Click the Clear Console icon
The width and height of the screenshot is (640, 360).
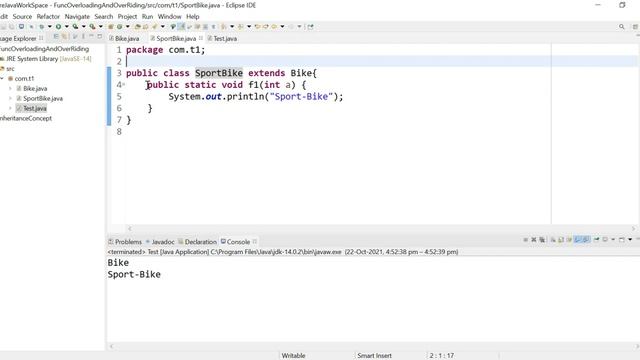[553, 240]
